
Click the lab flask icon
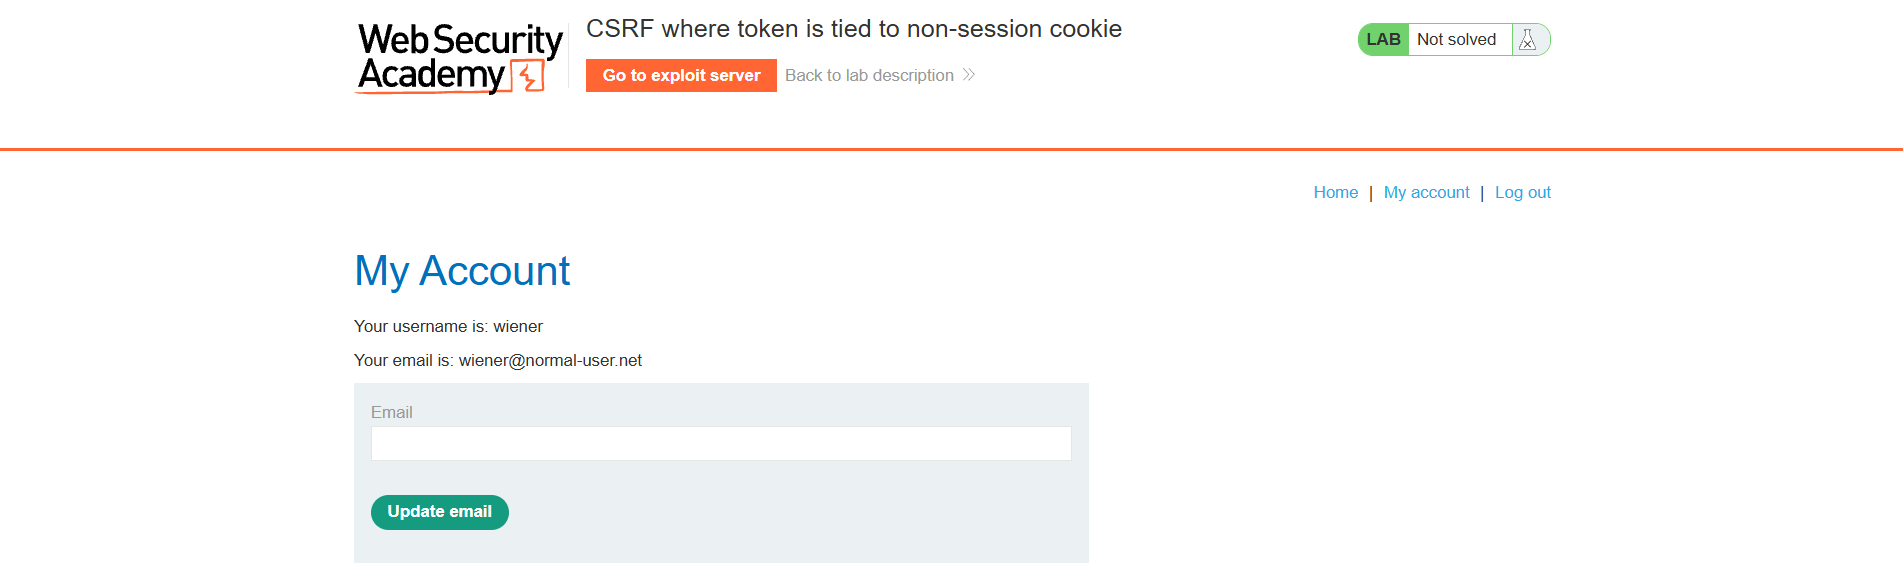coord(1527,40)
